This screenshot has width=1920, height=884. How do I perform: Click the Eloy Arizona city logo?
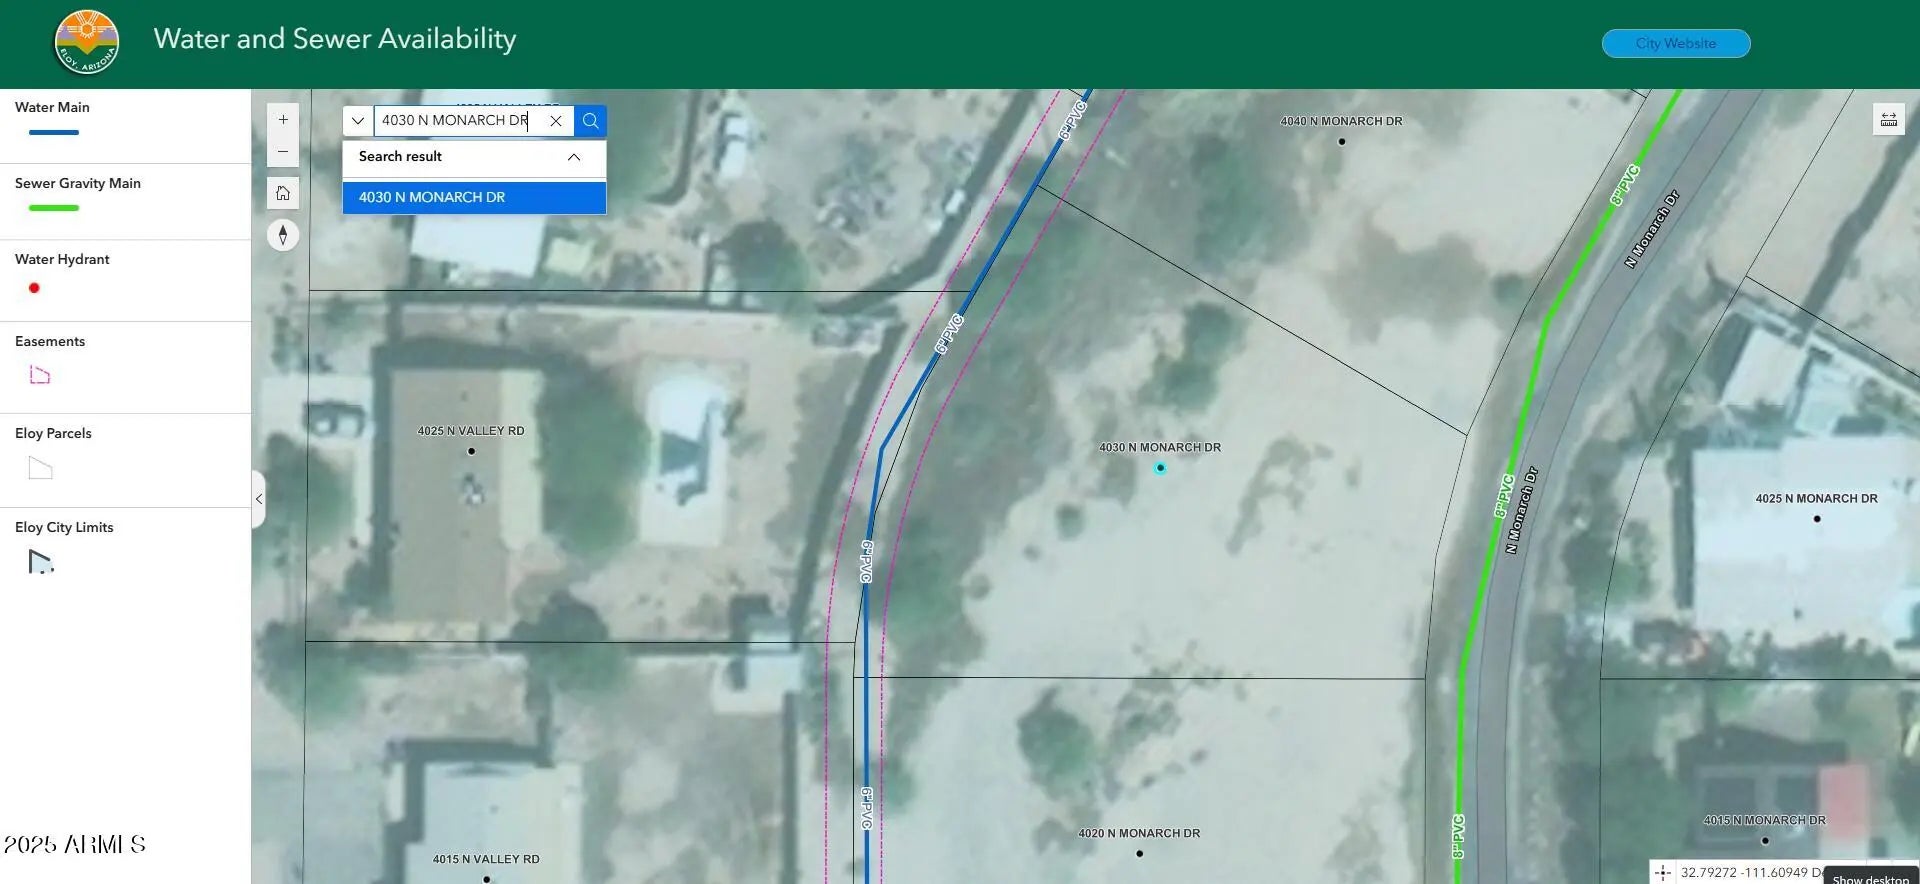[x=87, y=43]
